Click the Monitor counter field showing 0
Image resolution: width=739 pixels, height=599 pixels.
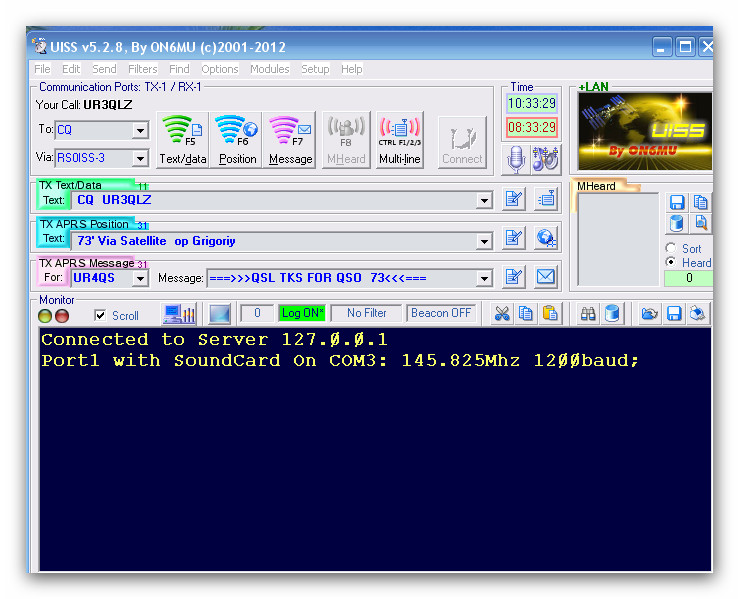coord(257,313)
